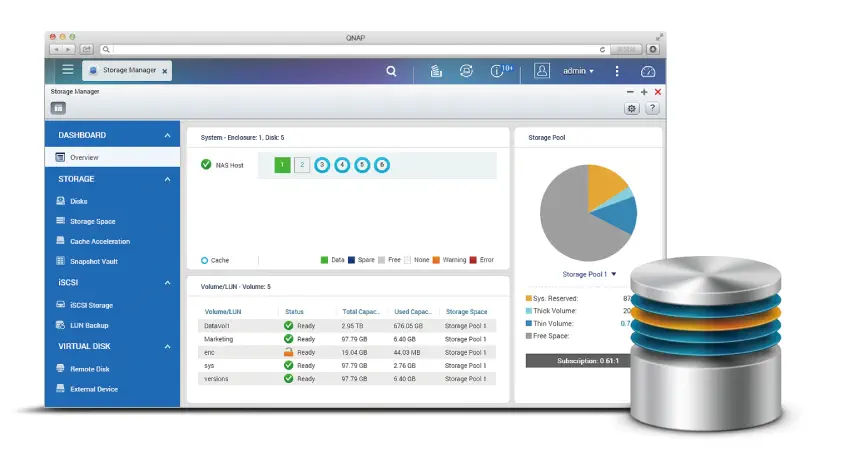Click the NAS Host green check status
Image resolution: width=844 pixels, height=450 pixels.
coord(206,164)
